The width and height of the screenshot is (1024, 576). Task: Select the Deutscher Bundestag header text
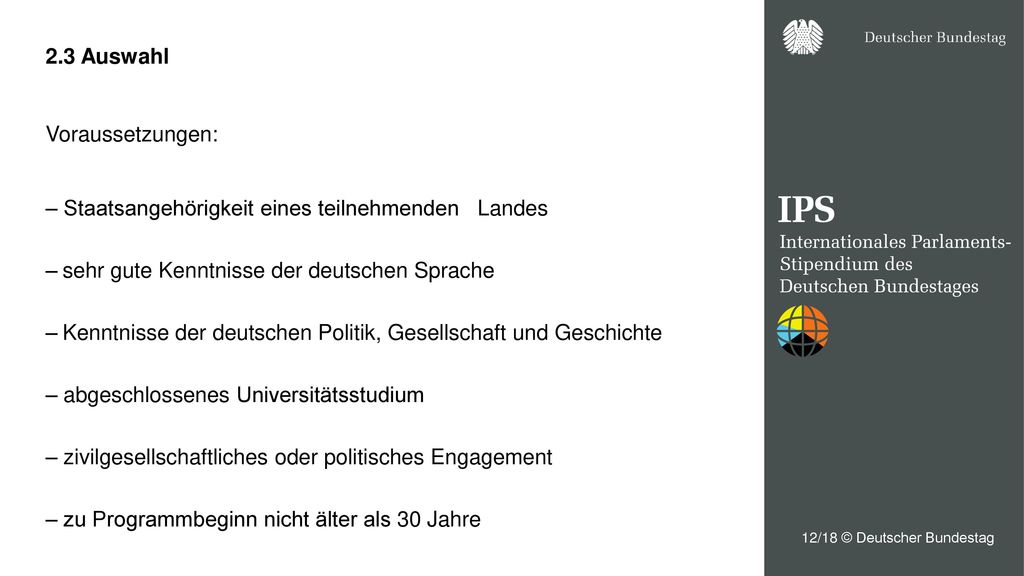pyautogui.click(x=935, y=37)
